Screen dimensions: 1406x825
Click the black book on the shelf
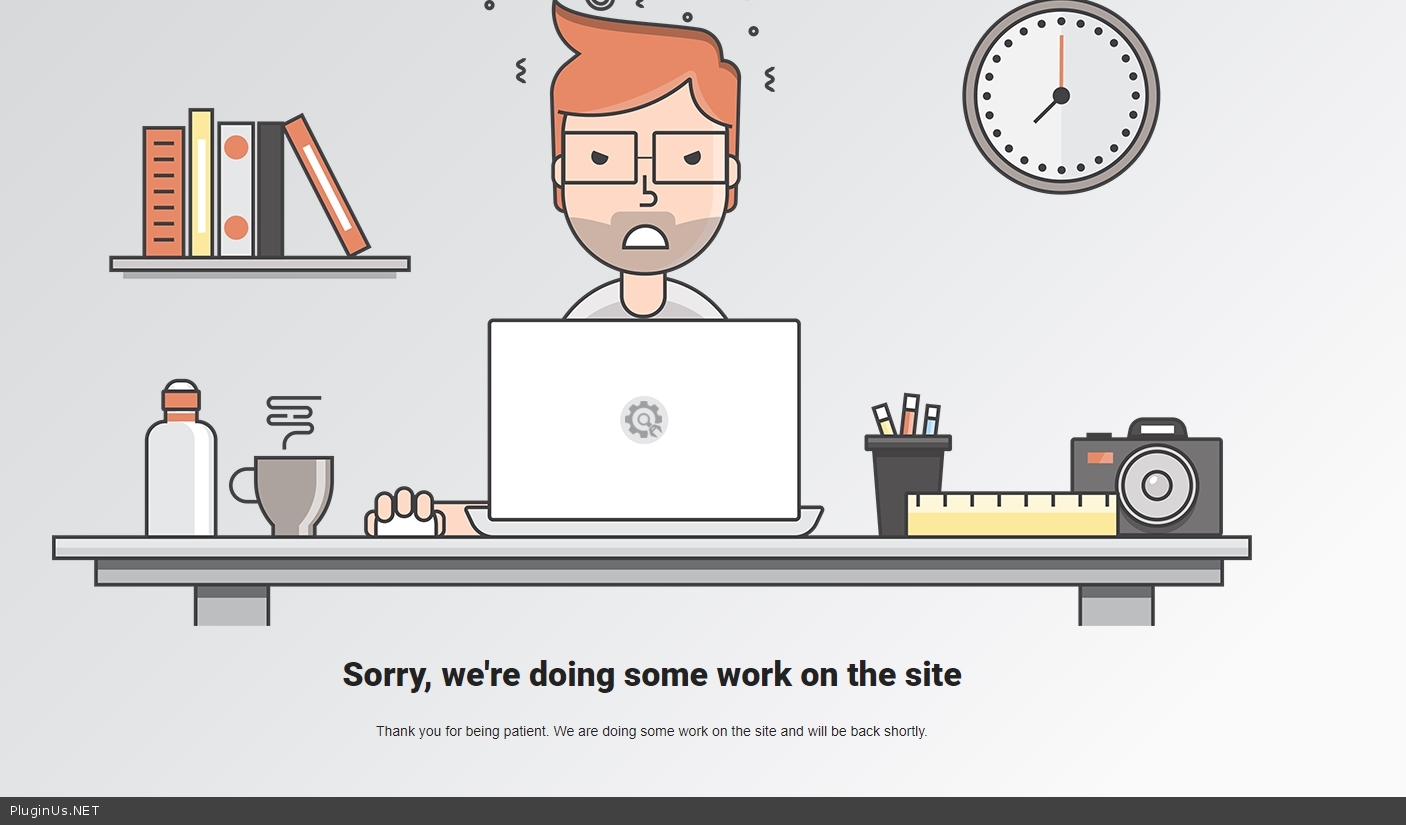tap(271, 189)
